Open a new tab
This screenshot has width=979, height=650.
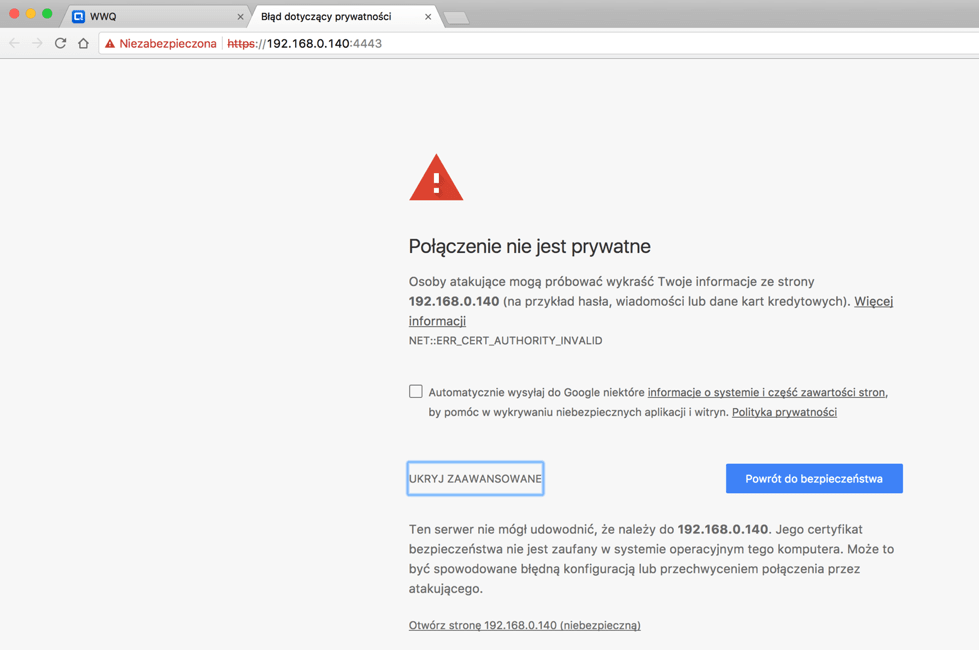click(x=456, y=18)
